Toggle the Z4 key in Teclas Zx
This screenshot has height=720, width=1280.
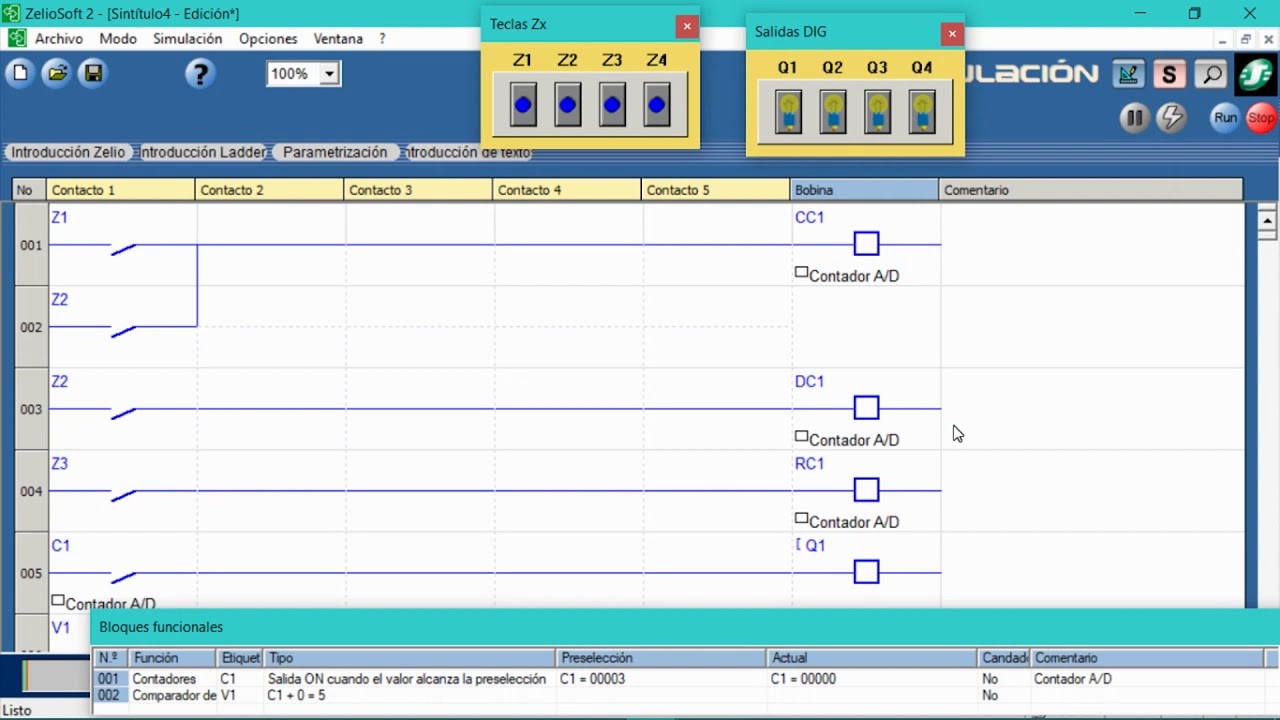tap(657, 105)
